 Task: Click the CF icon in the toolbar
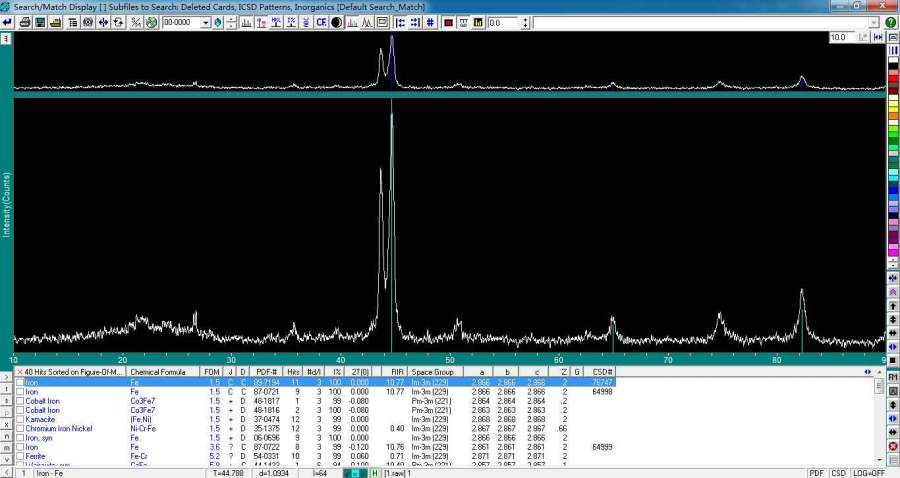click(x=321, y=22)
